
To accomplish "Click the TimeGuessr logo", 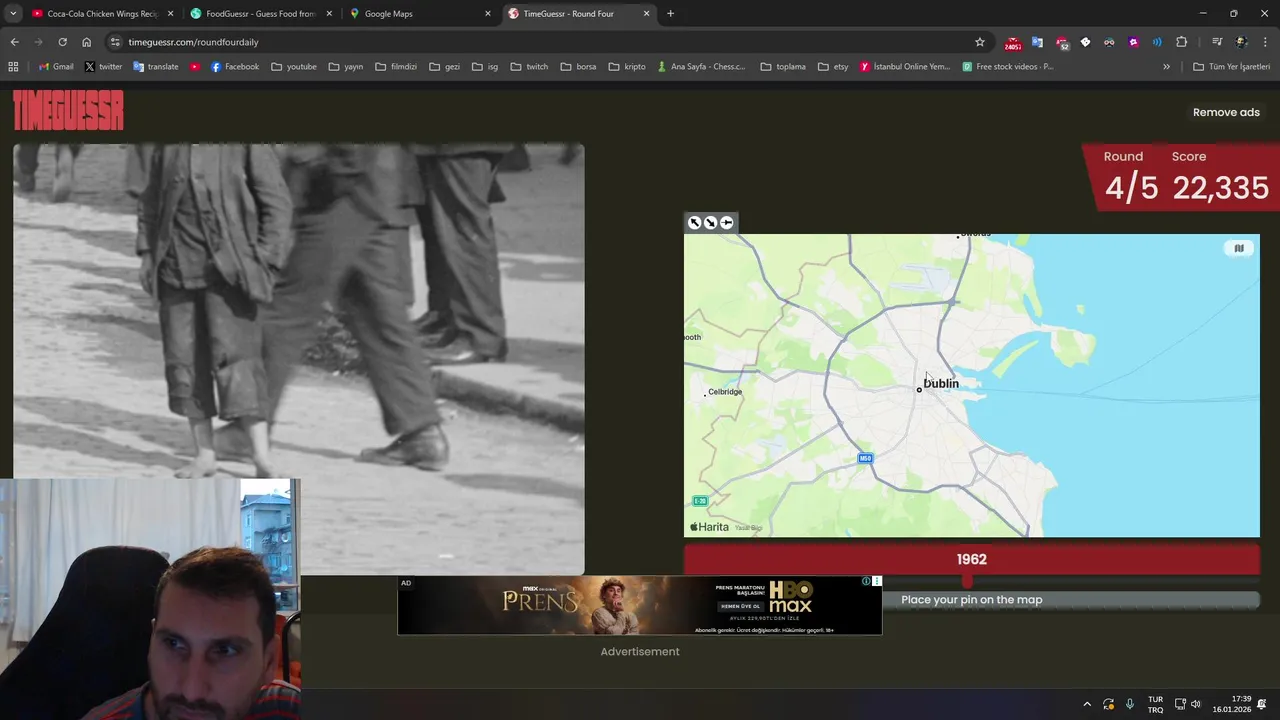I will point(68,111).
